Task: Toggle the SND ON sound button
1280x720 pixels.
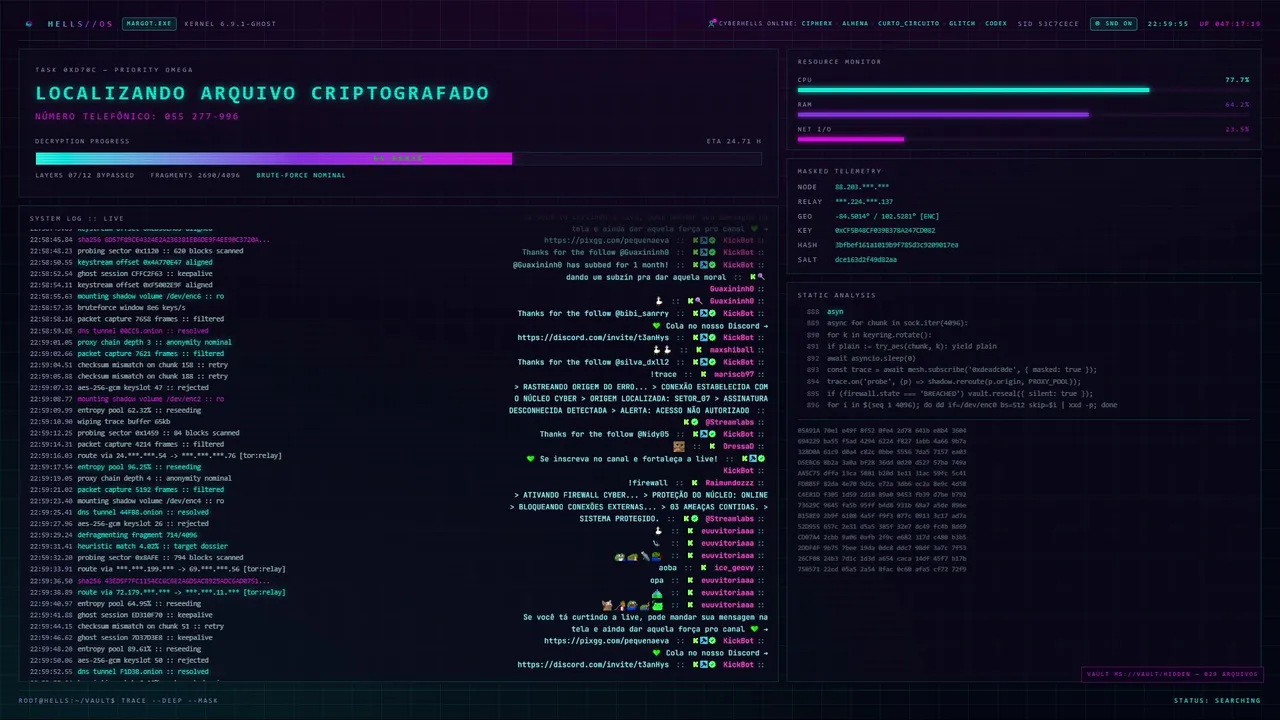Action: [1113, 23]
